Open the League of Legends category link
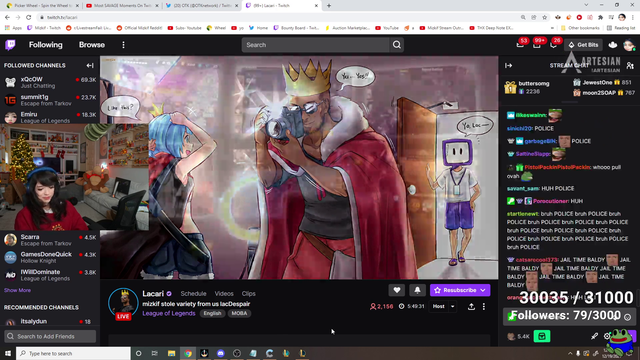The height and width of the screenshot is (360, 640). [169, 313]
